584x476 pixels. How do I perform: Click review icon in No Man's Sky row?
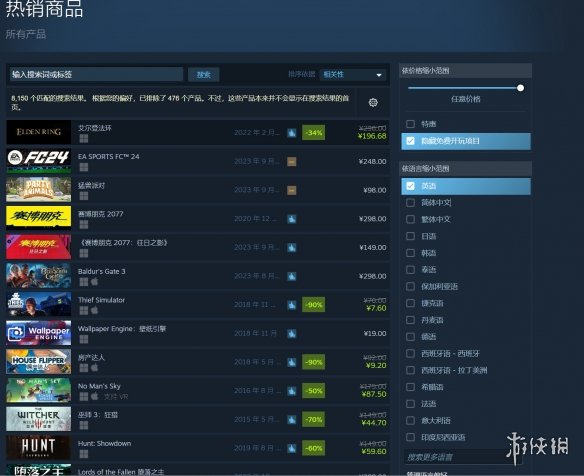tap(292, 391)
